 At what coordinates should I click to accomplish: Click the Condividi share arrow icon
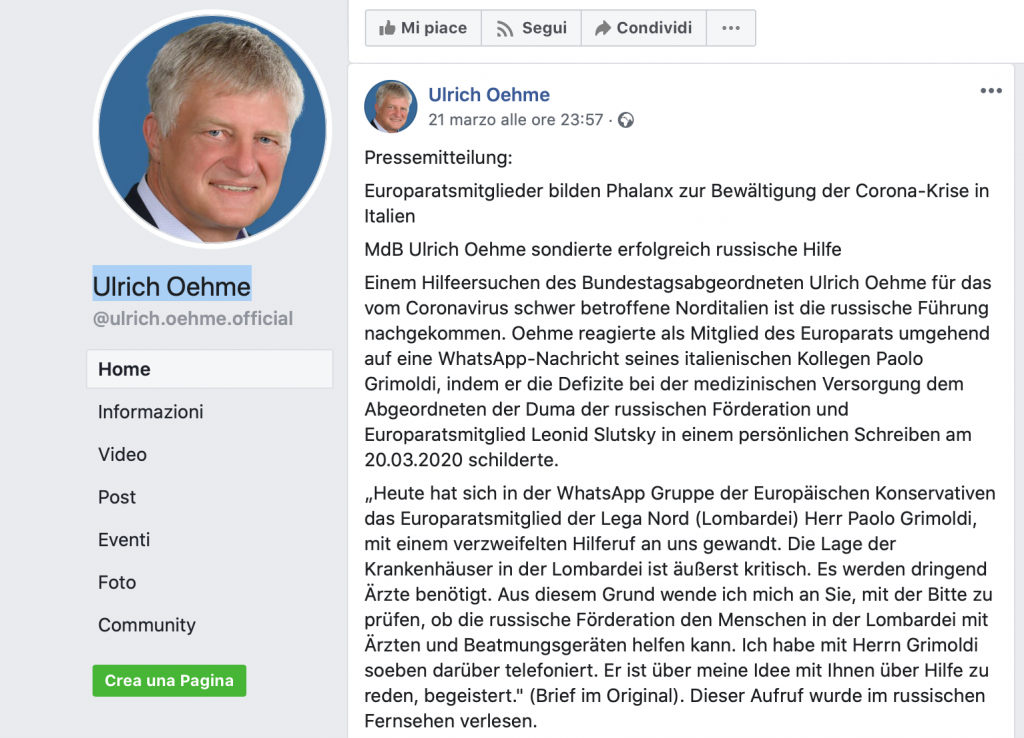click(603, 28)
